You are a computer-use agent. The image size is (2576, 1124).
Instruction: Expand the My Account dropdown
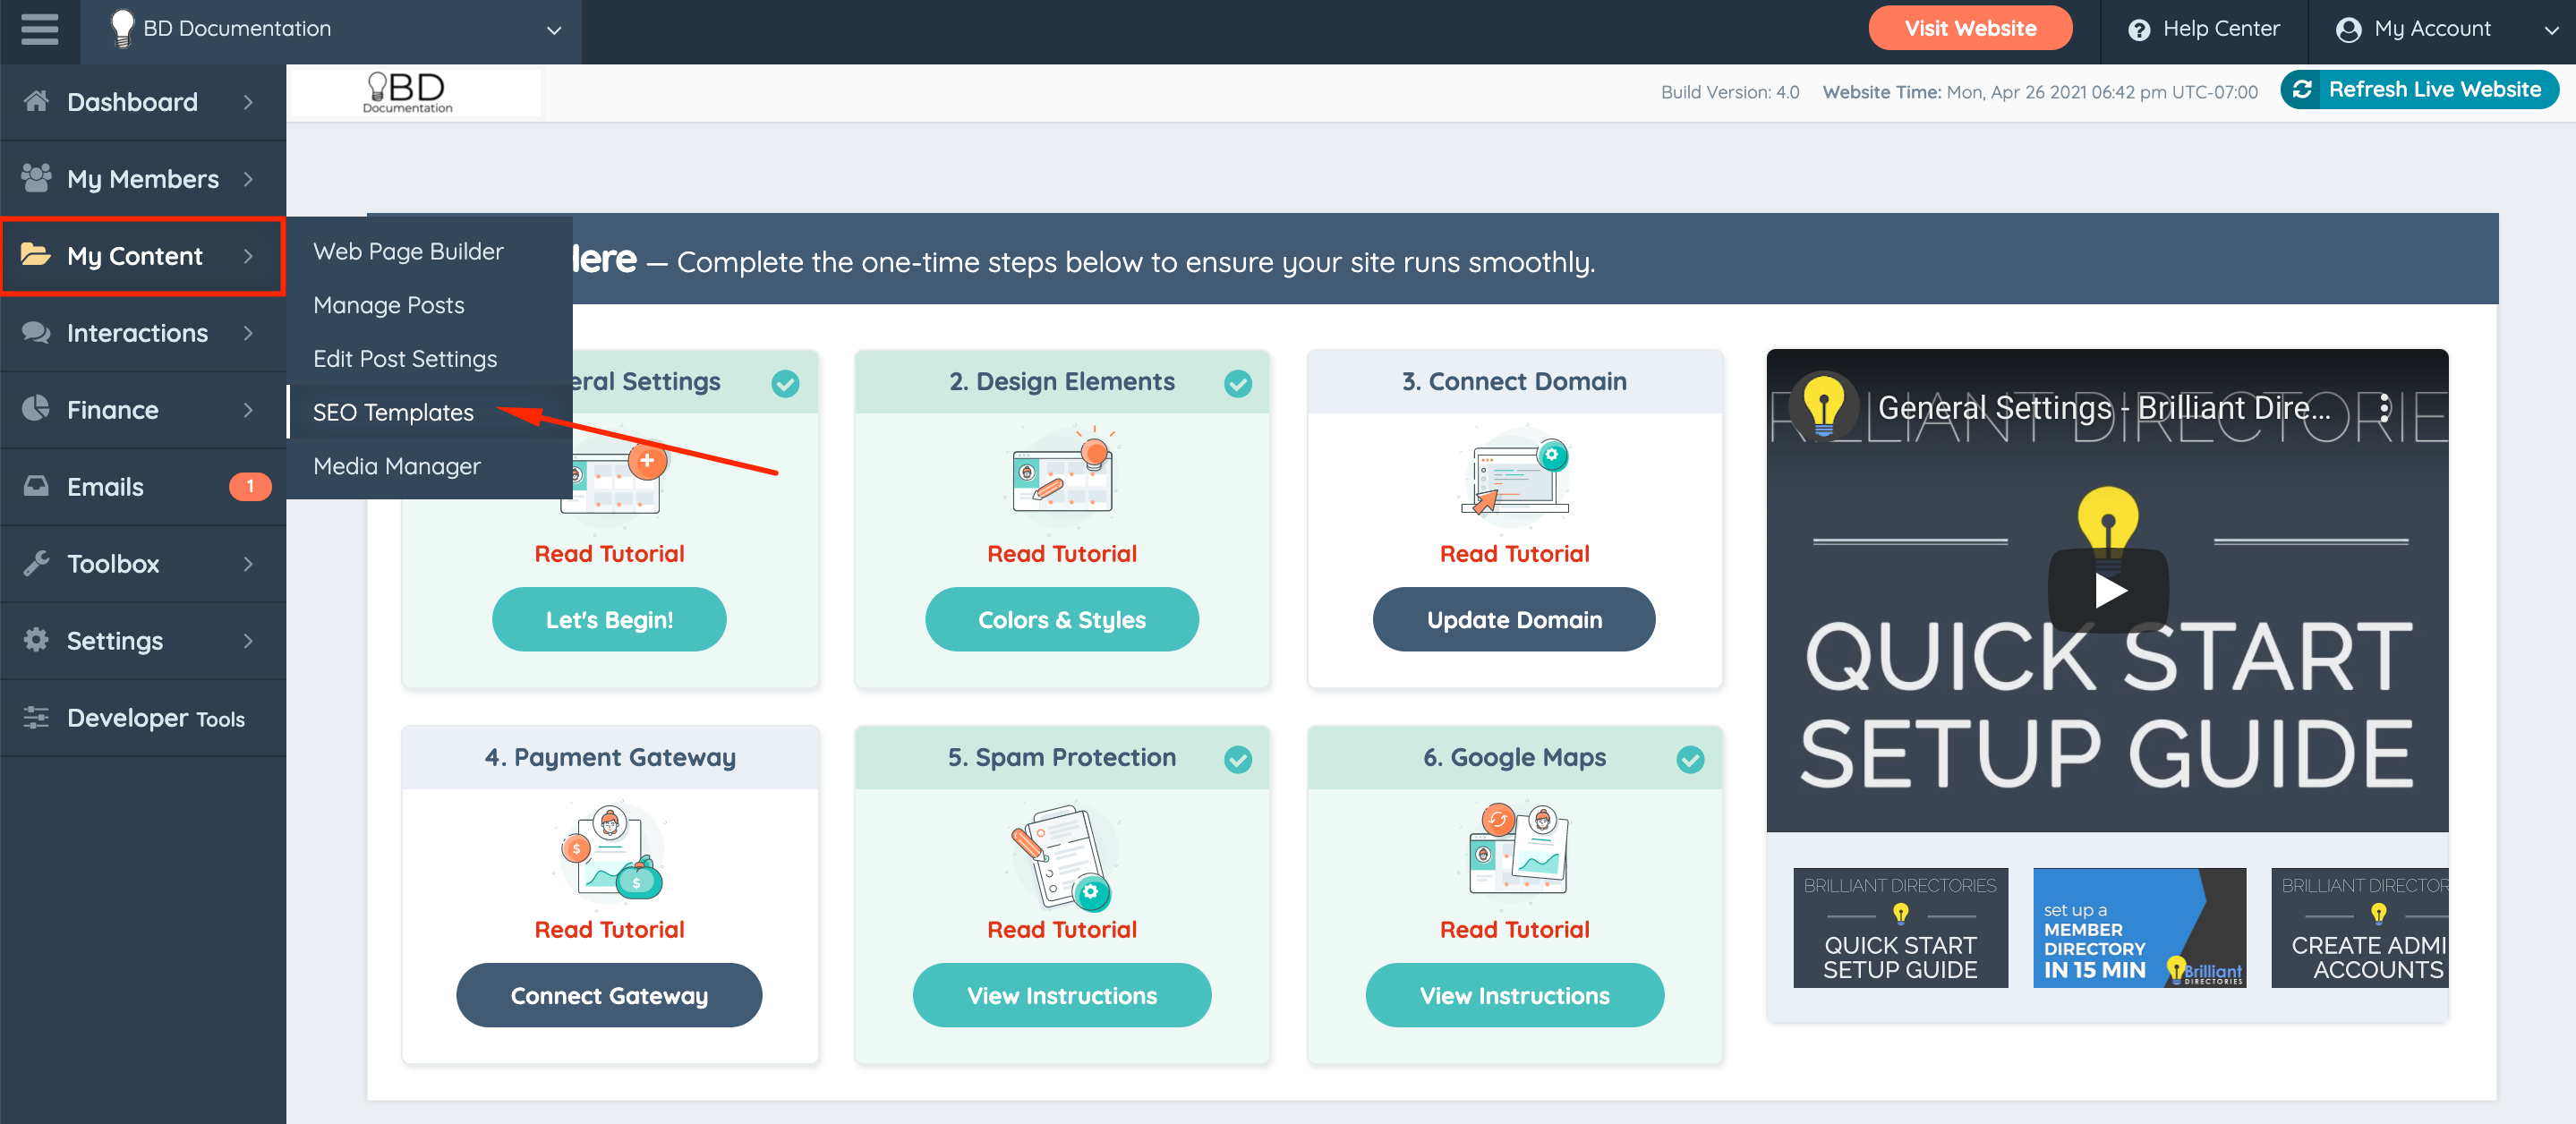click(x=2549, y=30)
